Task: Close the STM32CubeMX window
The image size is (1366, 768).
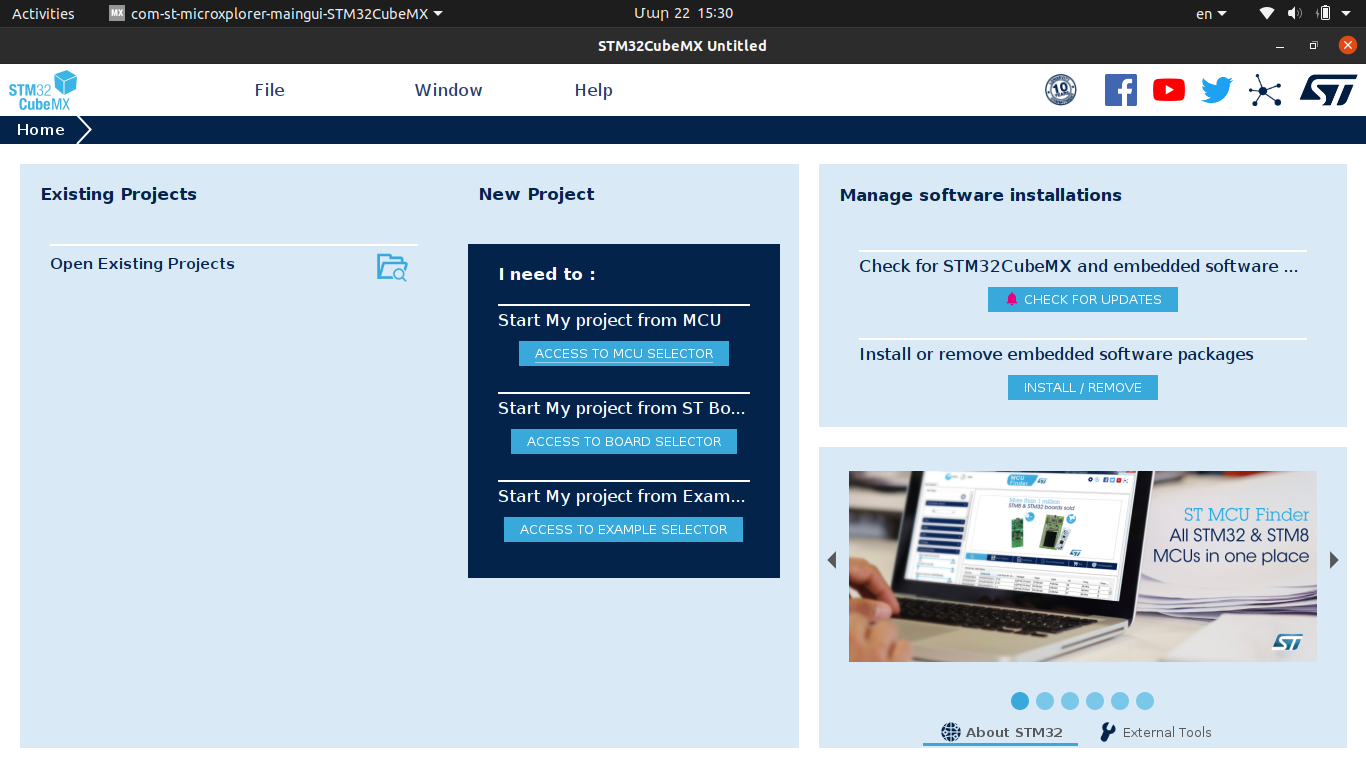Action: point(1348,45)
